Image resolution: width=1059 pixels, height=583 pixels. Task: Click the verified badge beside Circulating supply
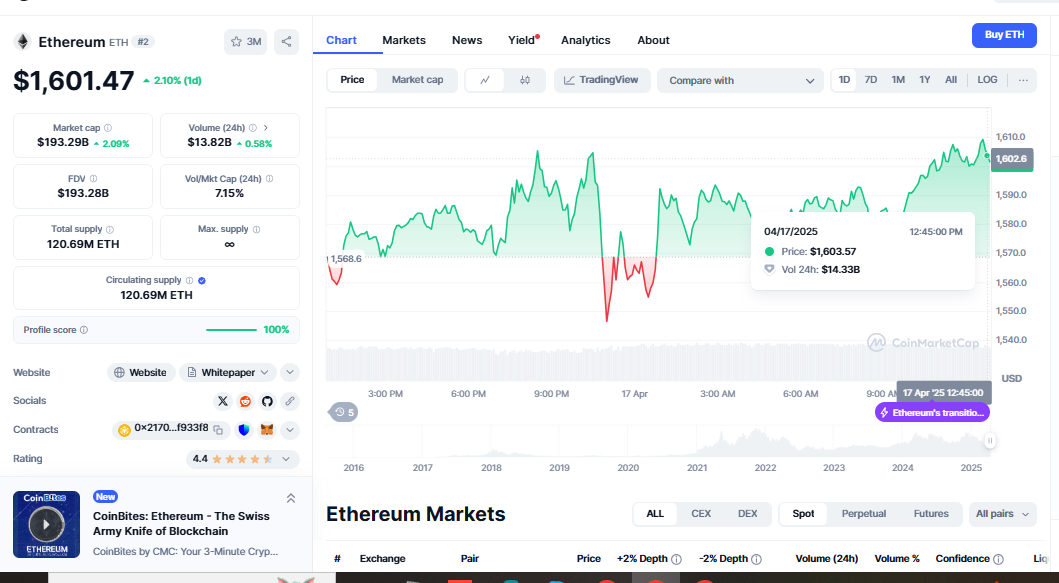202,280
